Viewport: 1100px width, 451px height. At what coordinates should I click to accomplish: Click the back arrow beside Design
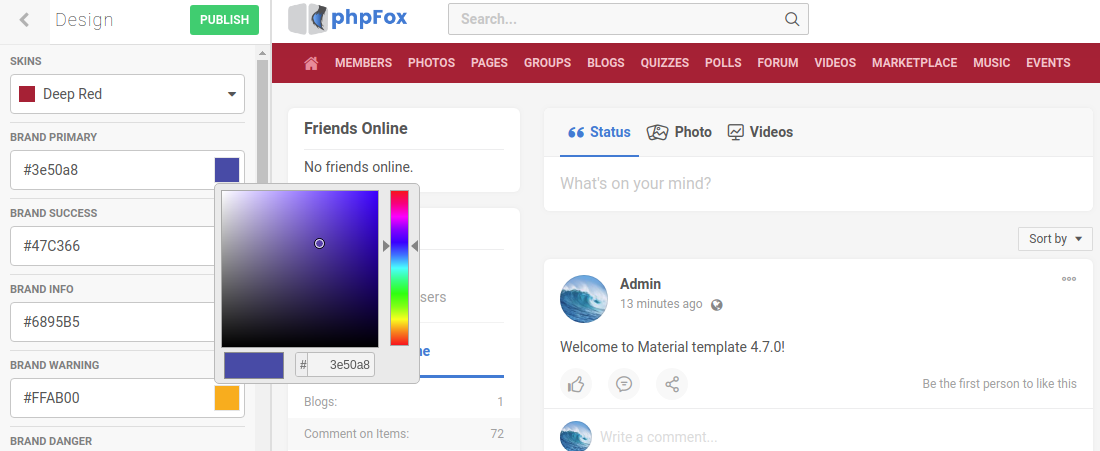click(25, 20)
